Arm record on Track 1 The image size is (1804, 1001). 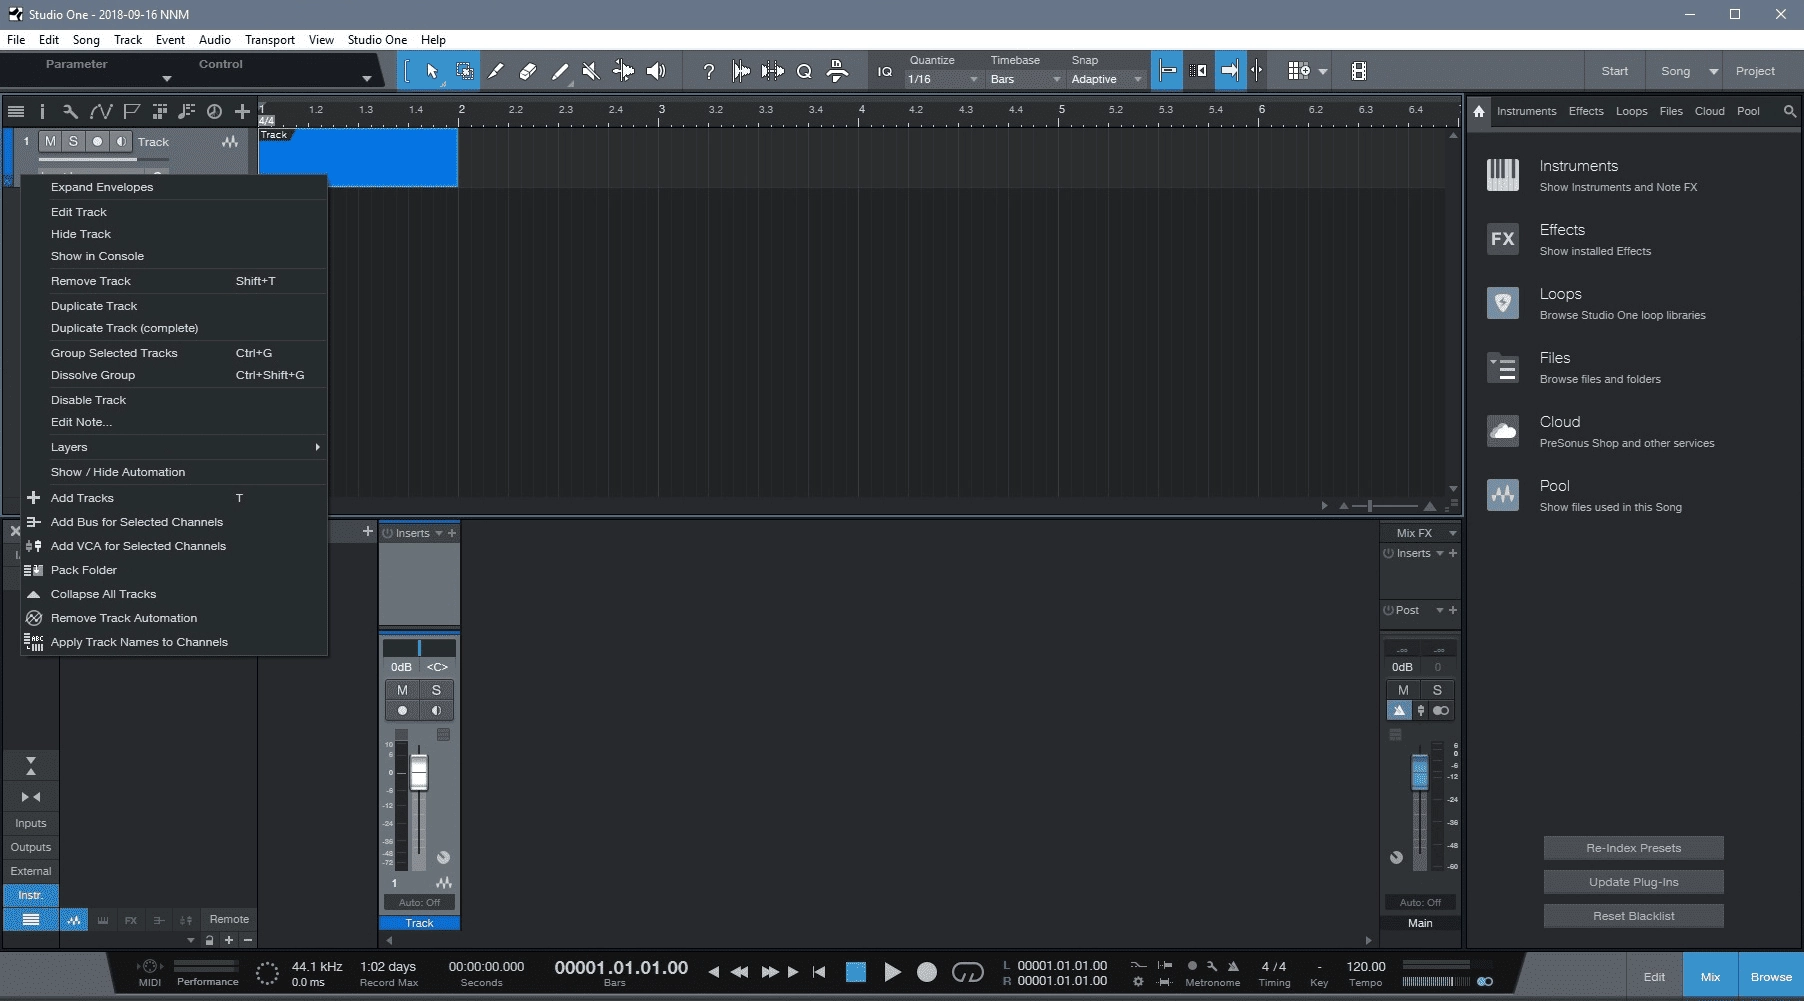97,141
